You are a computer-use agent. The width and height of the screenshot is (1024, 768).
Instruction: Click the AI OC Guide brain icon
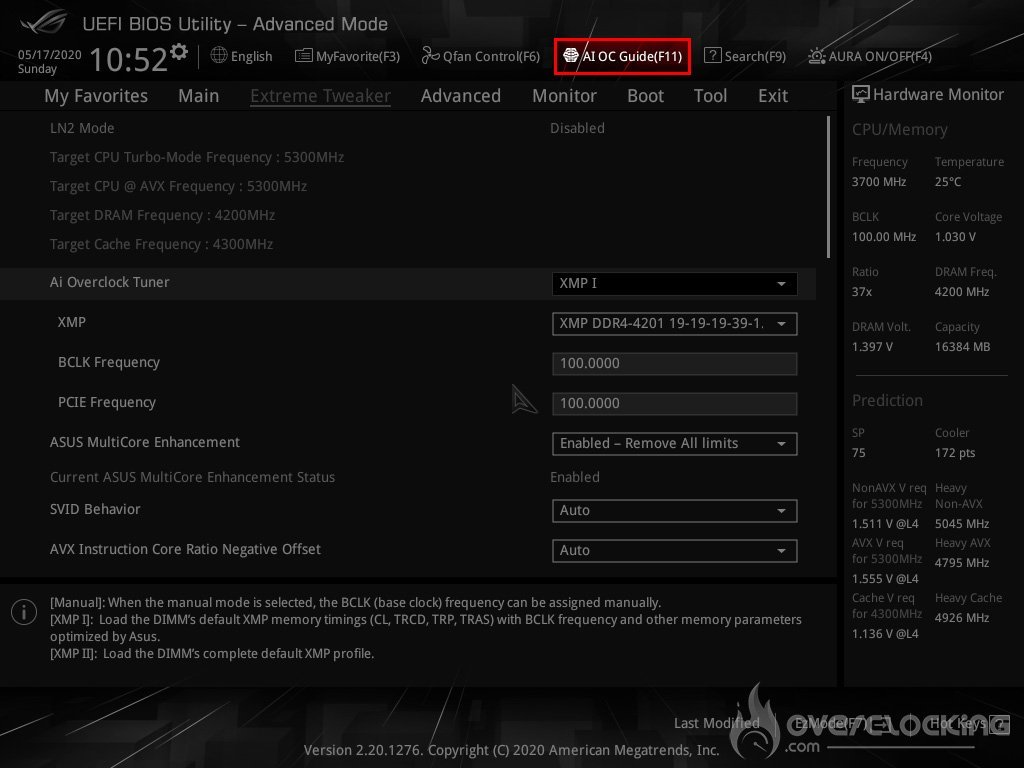pos(571,56)
